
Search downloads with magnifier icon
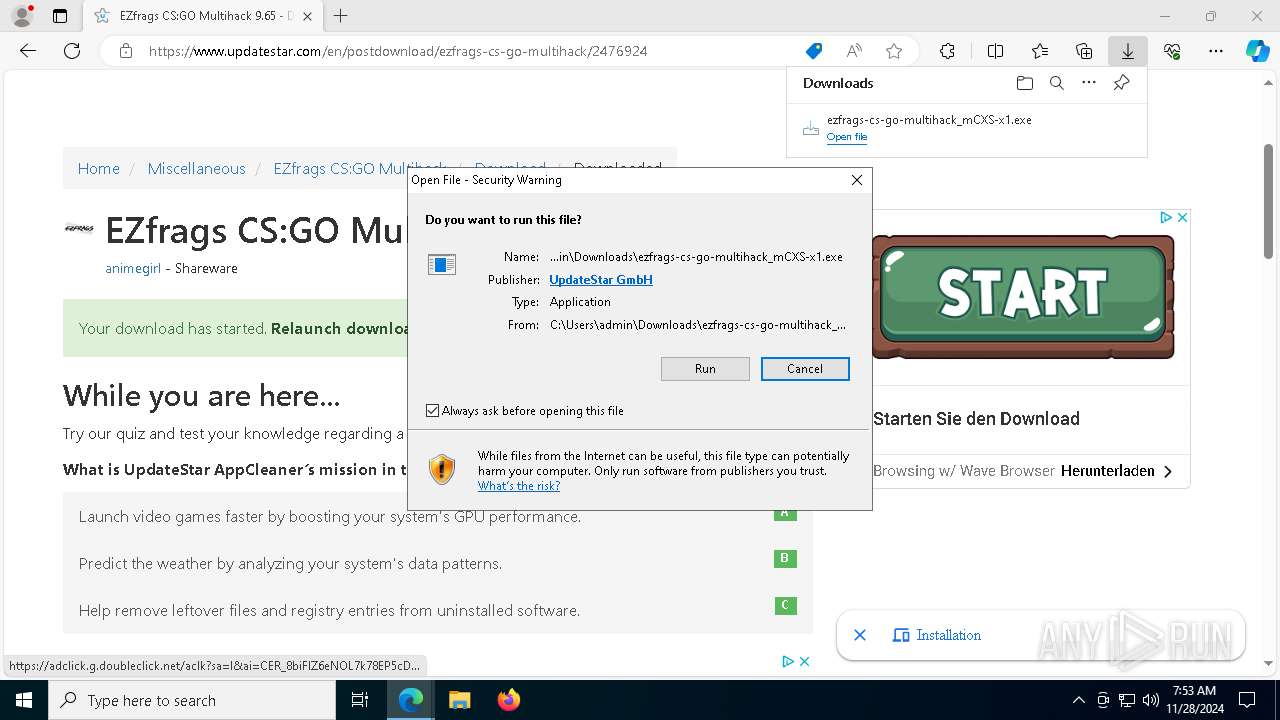coord(1056,83)
